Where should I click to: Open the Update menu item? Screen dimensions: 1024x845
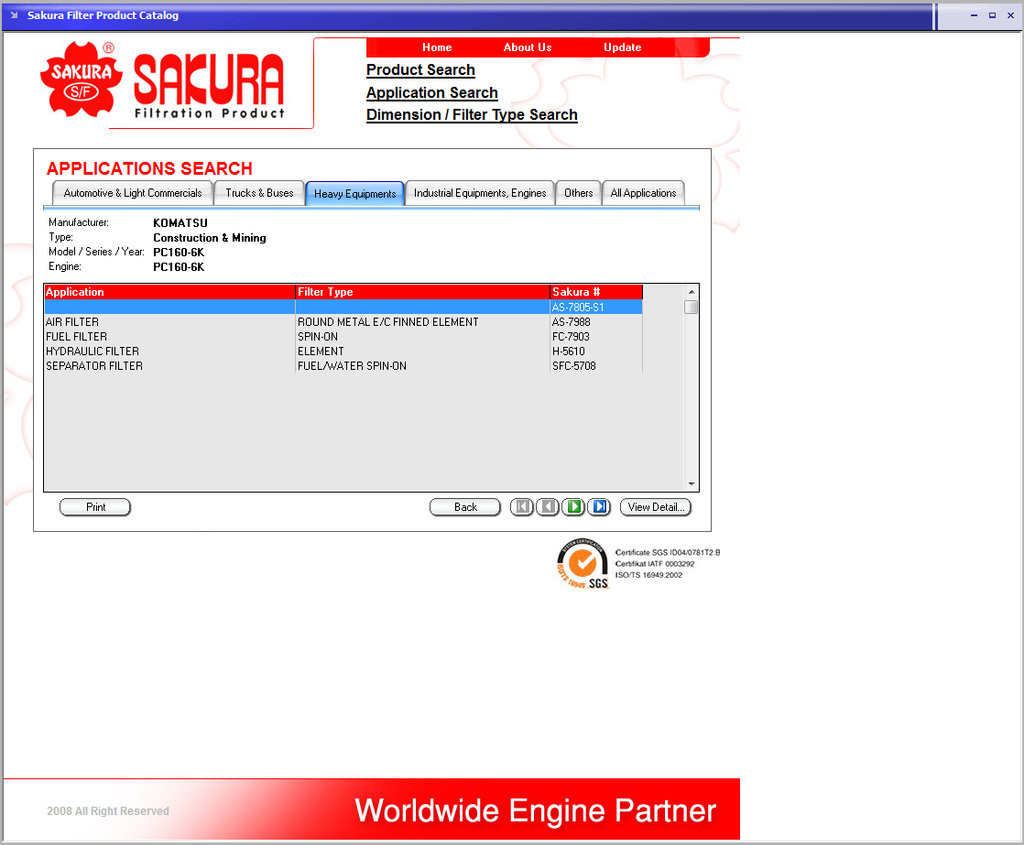tap(622, 47)
